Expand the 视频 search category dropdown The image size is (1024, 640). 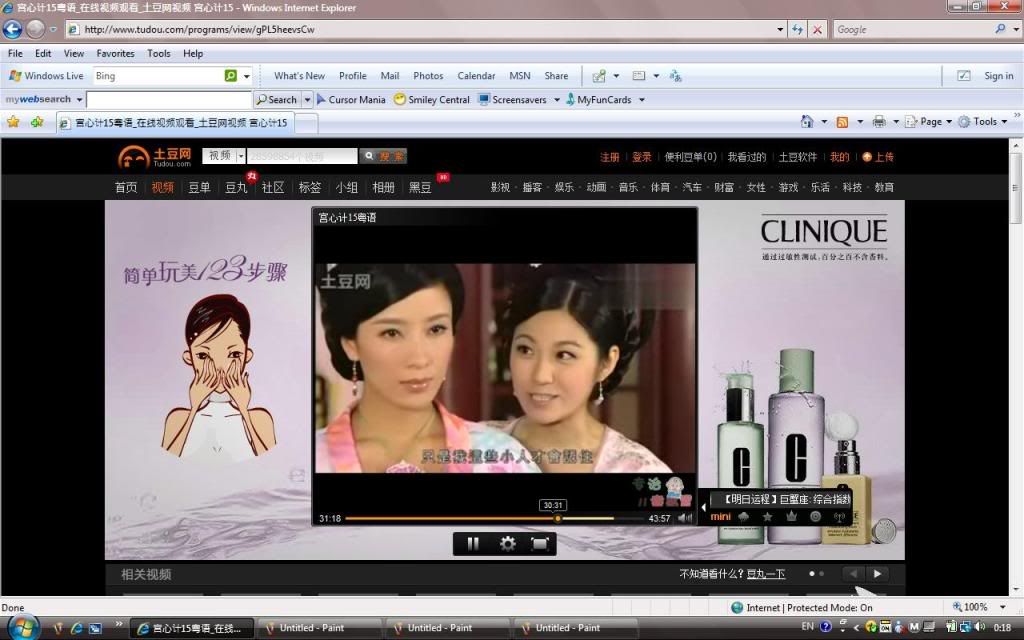(x=241, y=156)
